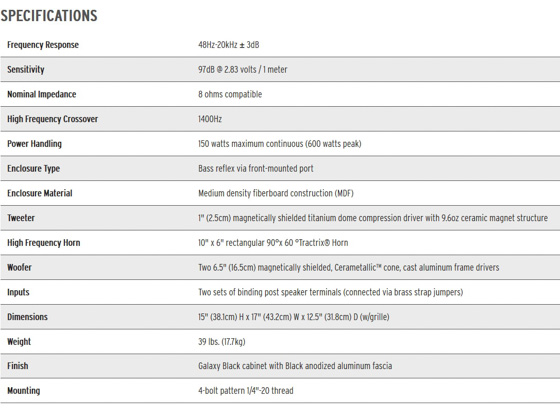This screenshot has height=416, width=560.
Task: Select the Enclosure Material label
Action: (x=40, y=193)
